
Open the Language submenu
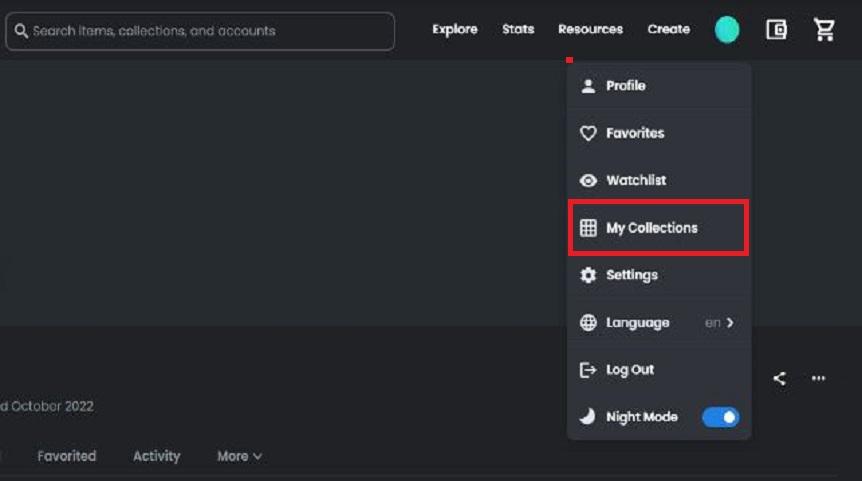(659, 323)
